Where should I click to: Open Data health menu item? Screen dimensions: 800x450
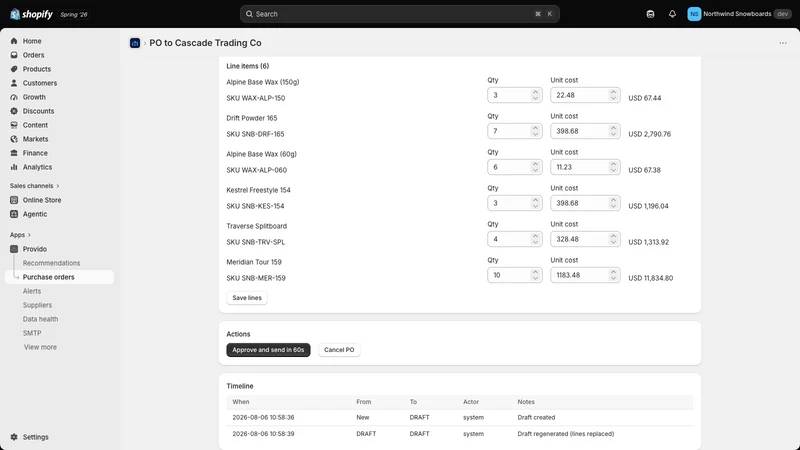coord(40,319)
